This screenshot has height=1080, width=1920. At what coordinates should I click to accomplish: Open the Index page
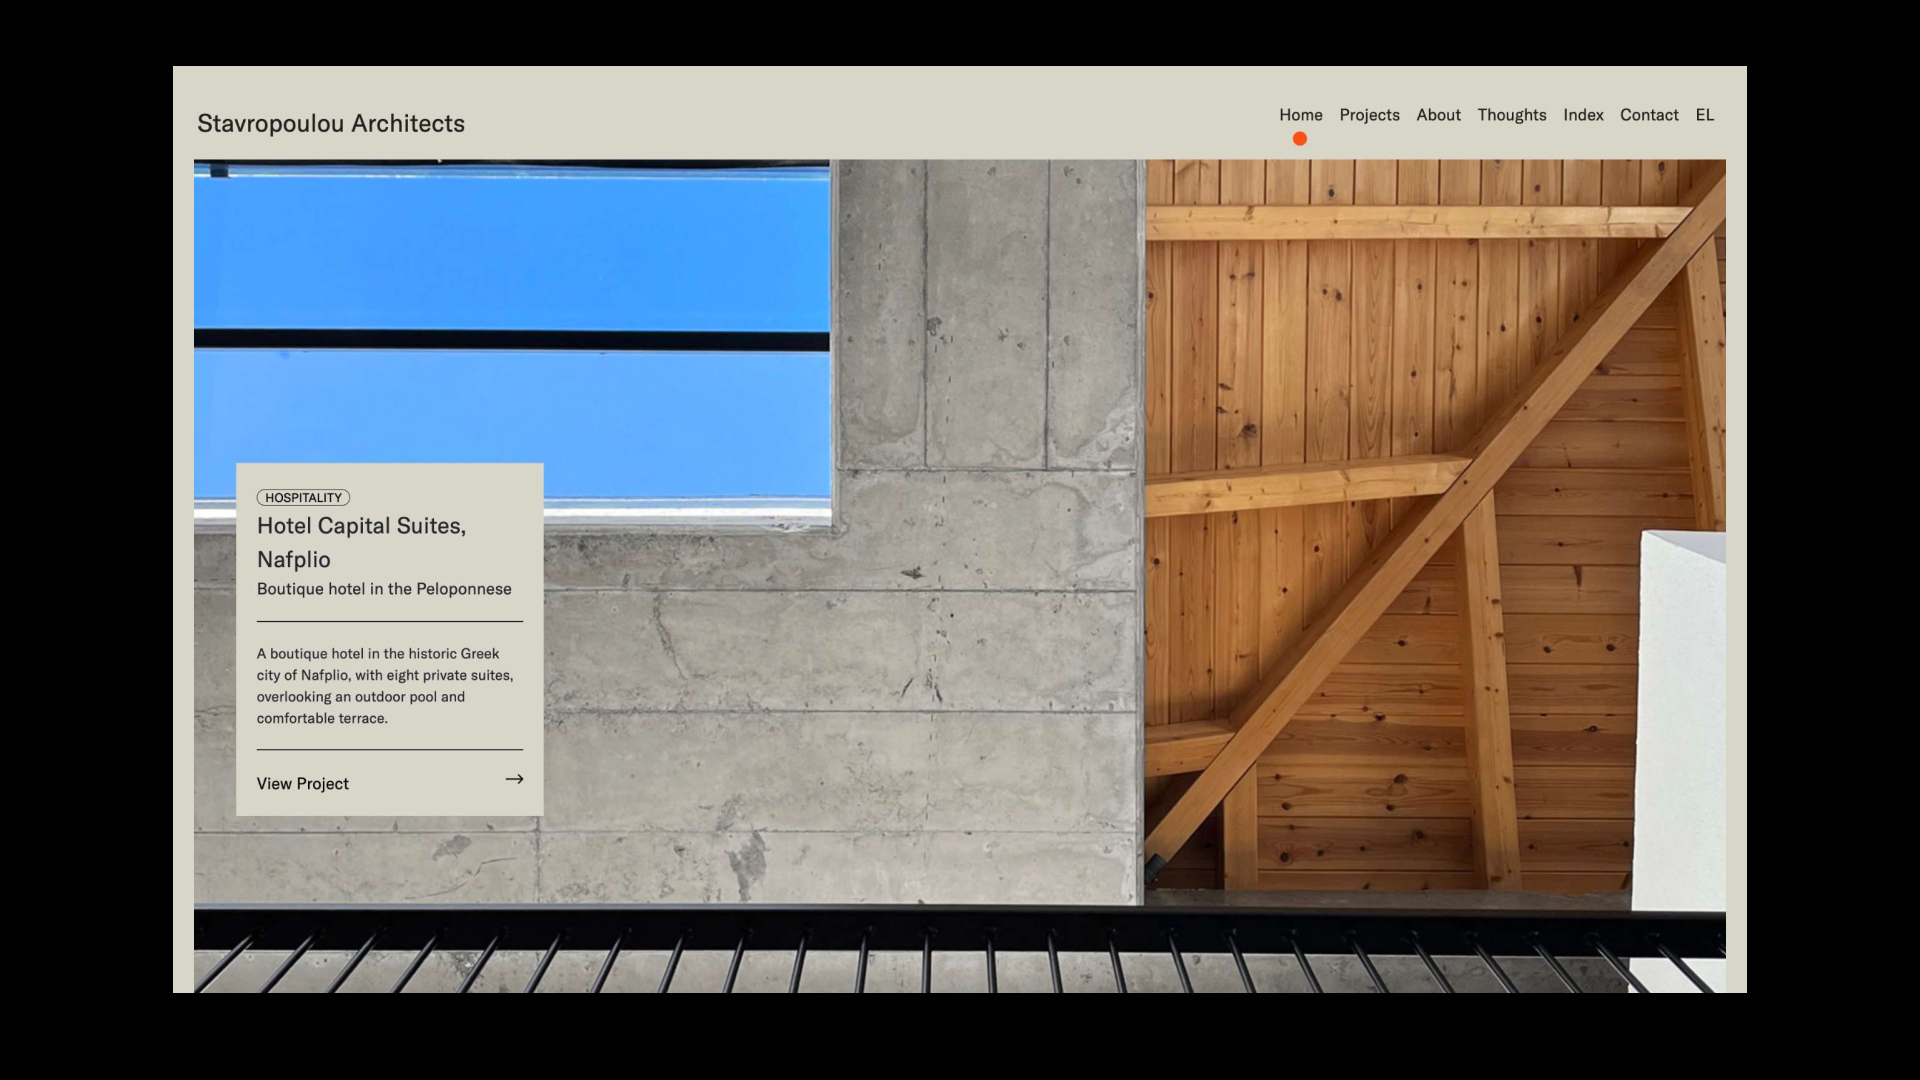pyautogui.click(x=1583, y=115)
